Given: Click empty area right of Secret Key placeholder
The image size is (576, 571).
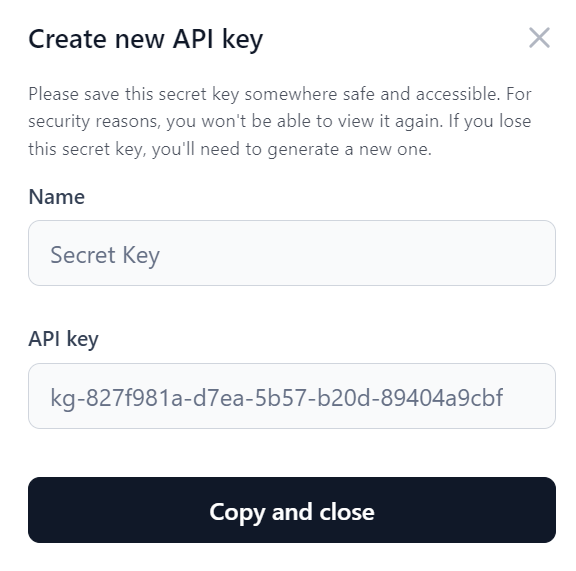Looking at the screenshot, I should [356, 253].
